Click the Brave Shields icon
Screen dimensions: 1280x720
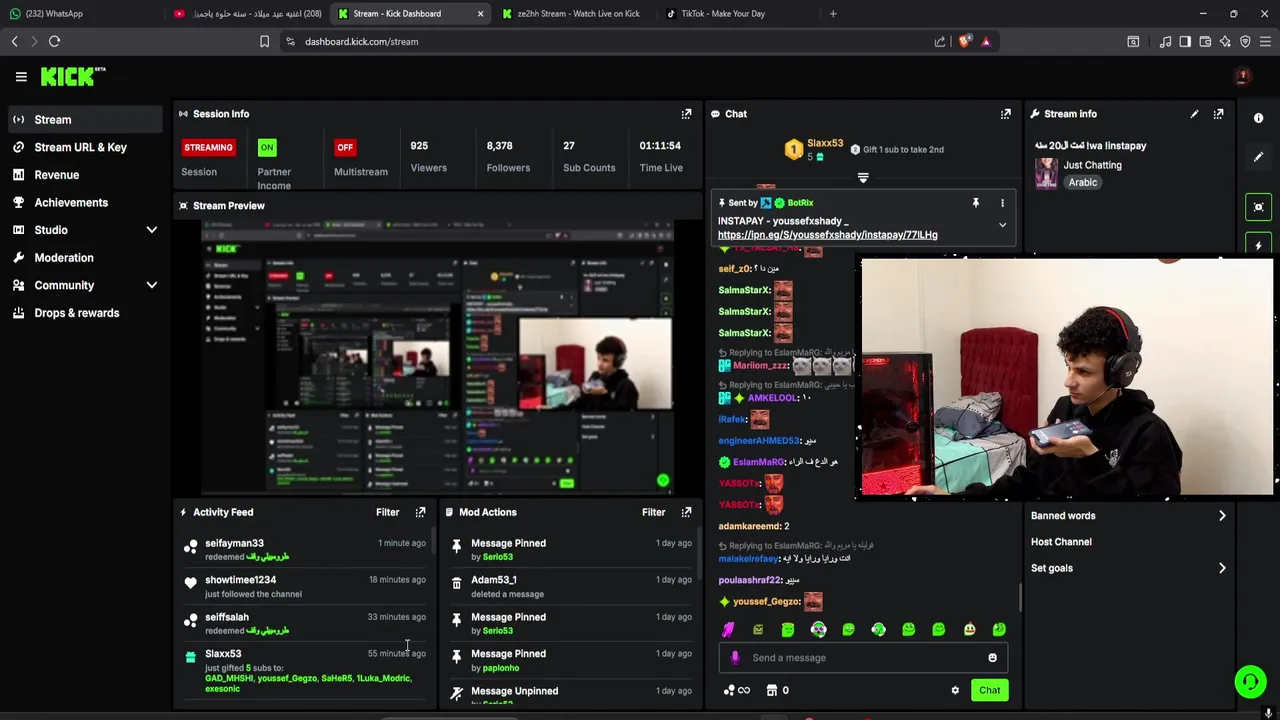point(964,41)
